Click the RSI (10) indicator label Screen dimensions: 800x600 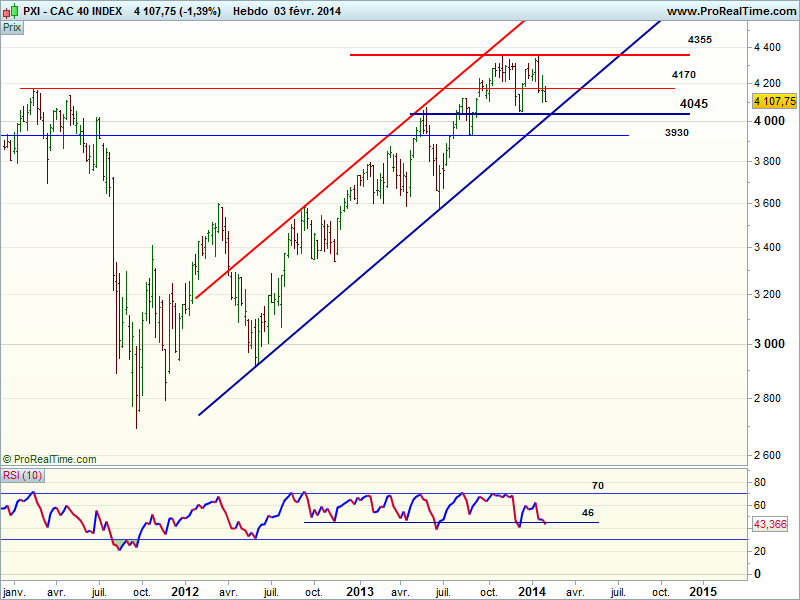(22, 475)
